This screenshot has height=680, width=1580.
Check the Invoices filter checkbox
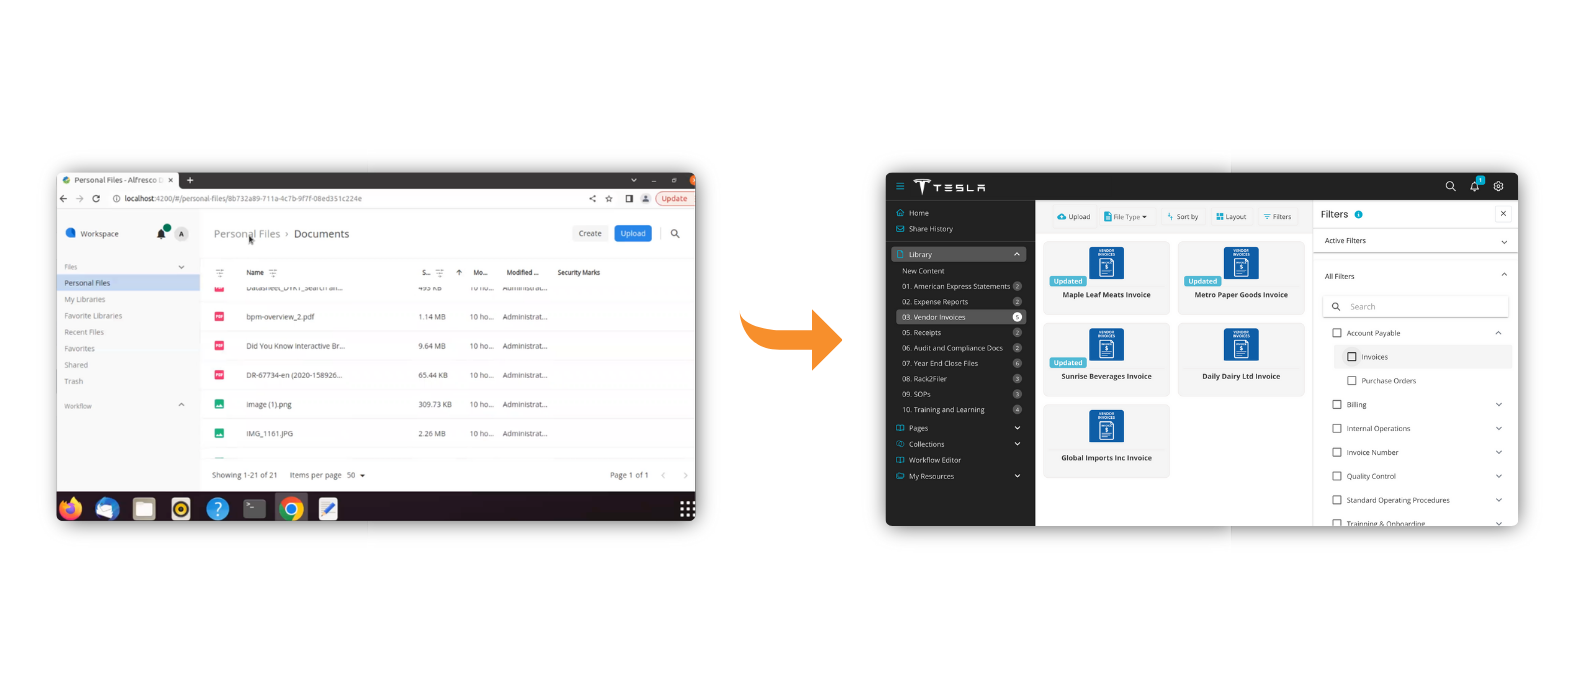click(1352, 357)
